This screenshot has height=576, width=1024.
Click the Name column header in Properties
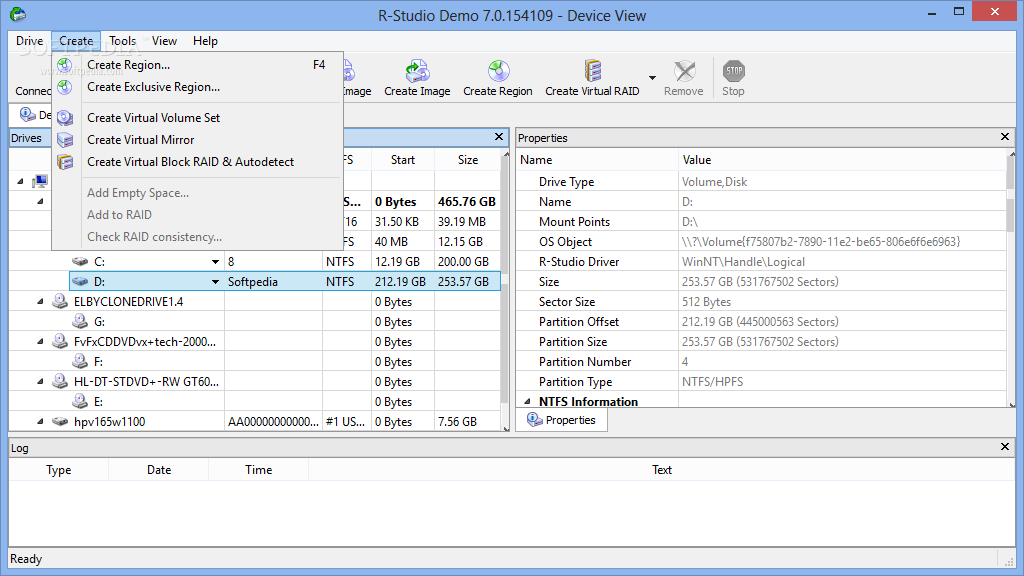[598, 160]
